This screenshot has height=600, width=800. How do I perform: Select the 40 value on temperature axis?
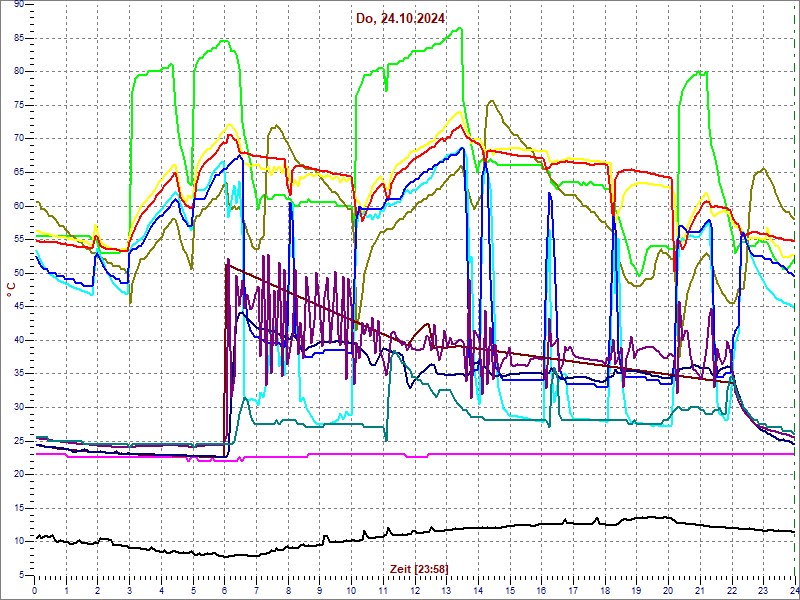(x=18, y=340)
